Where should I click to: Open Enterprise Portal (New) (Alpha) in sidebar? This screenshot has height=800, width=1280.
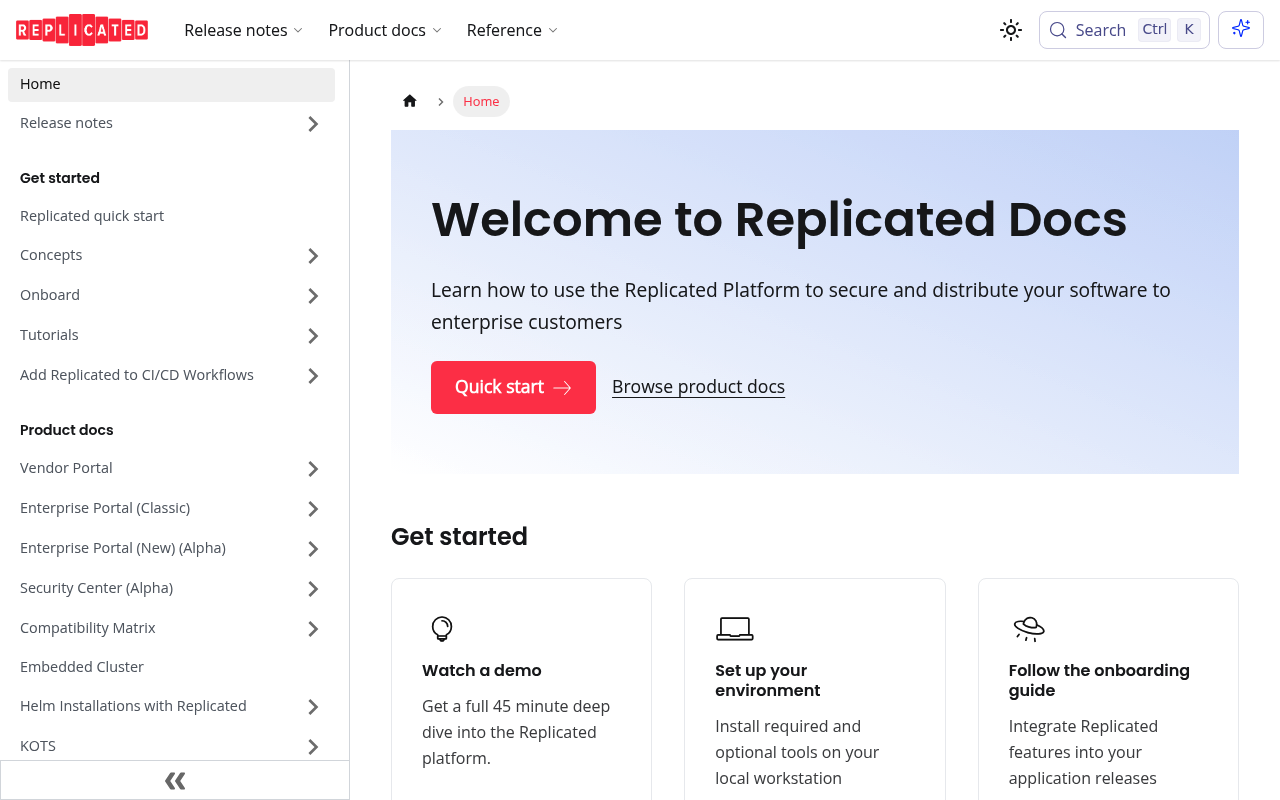(123, 548)
